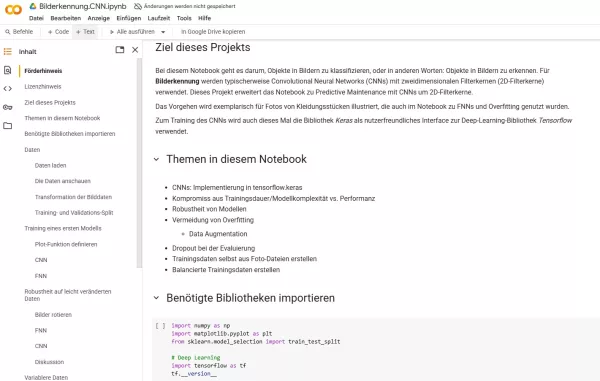This screenshot has width=600, height=381.
Task: Go to Robustheit auf leicht veränderten Daten
Action: pyautogui.click(x=68, y=295)
